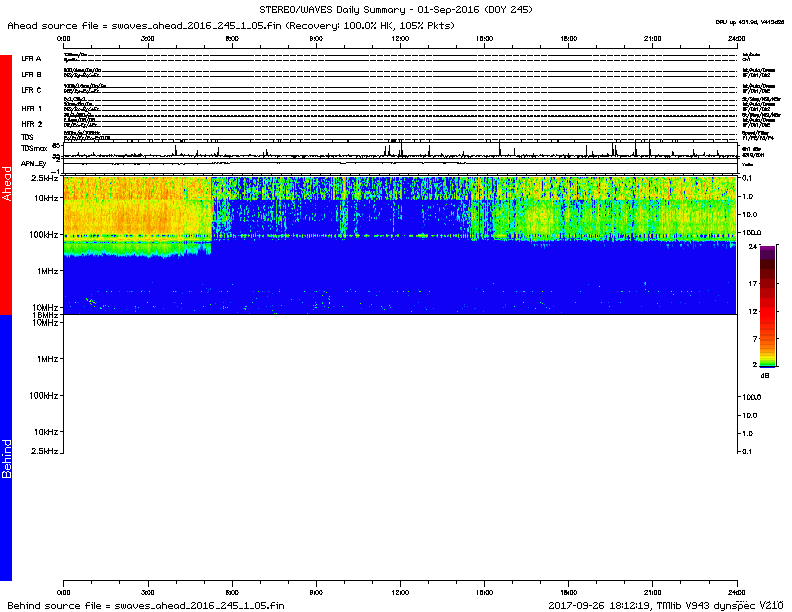The width and height of the screenshot is (792, 612).
Task: Click the 100kHz label on Ahead spectrogram
Action: click(42, 234)
